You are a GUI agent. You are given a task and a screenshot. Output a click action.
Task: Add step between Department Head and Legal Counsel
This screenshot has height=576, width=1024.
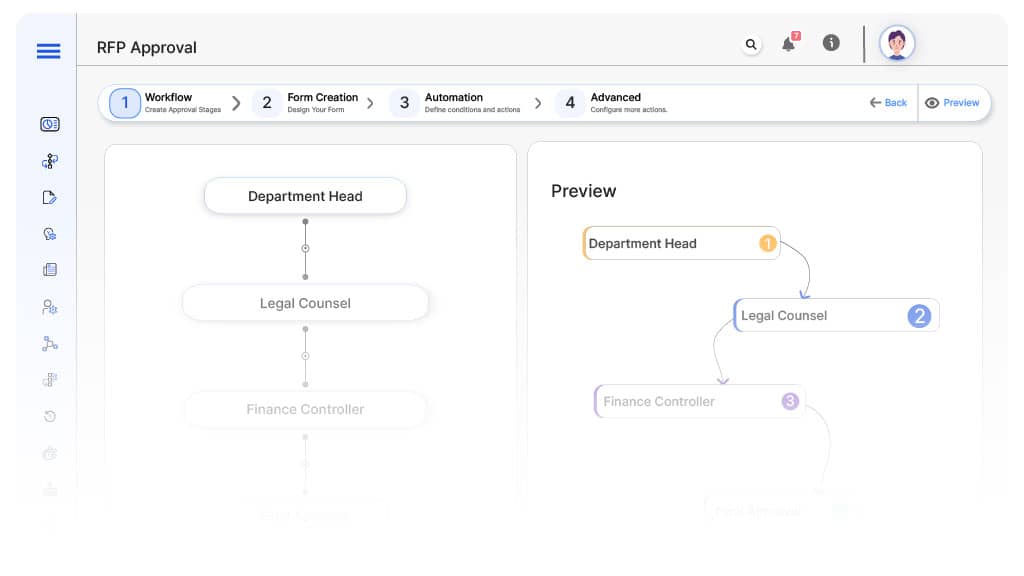305,248
